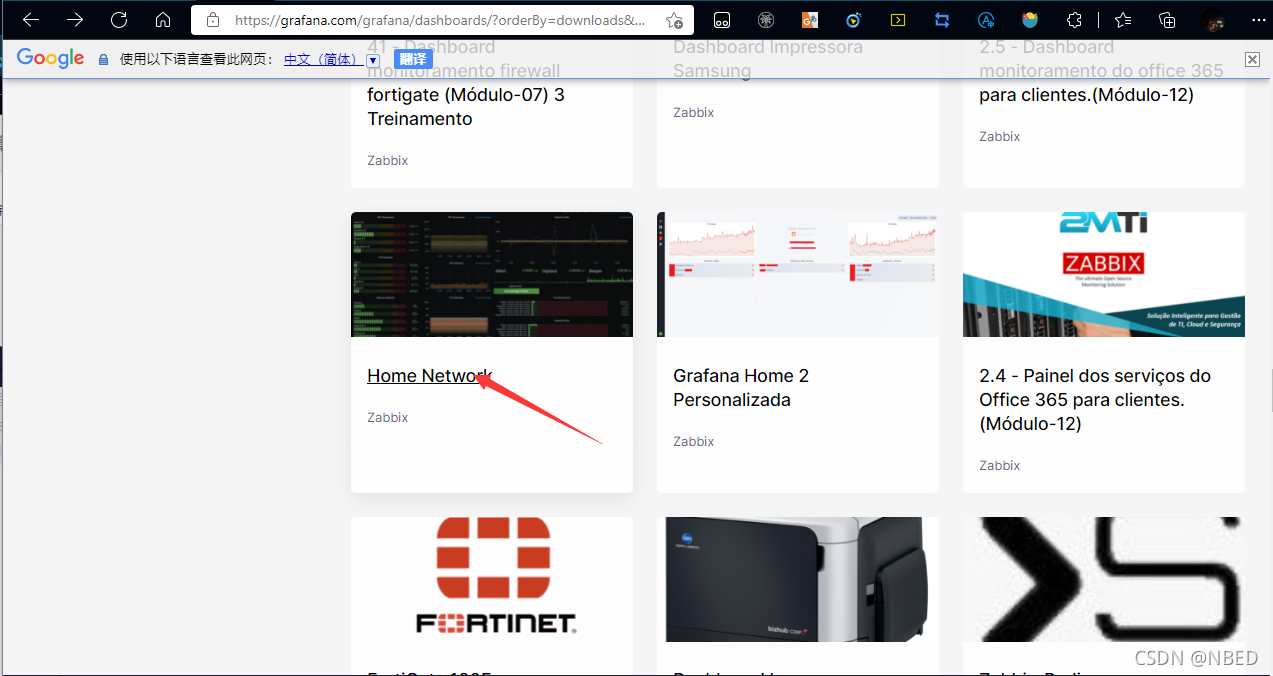Click Zabbix label under Grafana Home 2 Personalizada
Image resolution: width=1273 pixels, height=676 pixels.
tap(694, 441)
